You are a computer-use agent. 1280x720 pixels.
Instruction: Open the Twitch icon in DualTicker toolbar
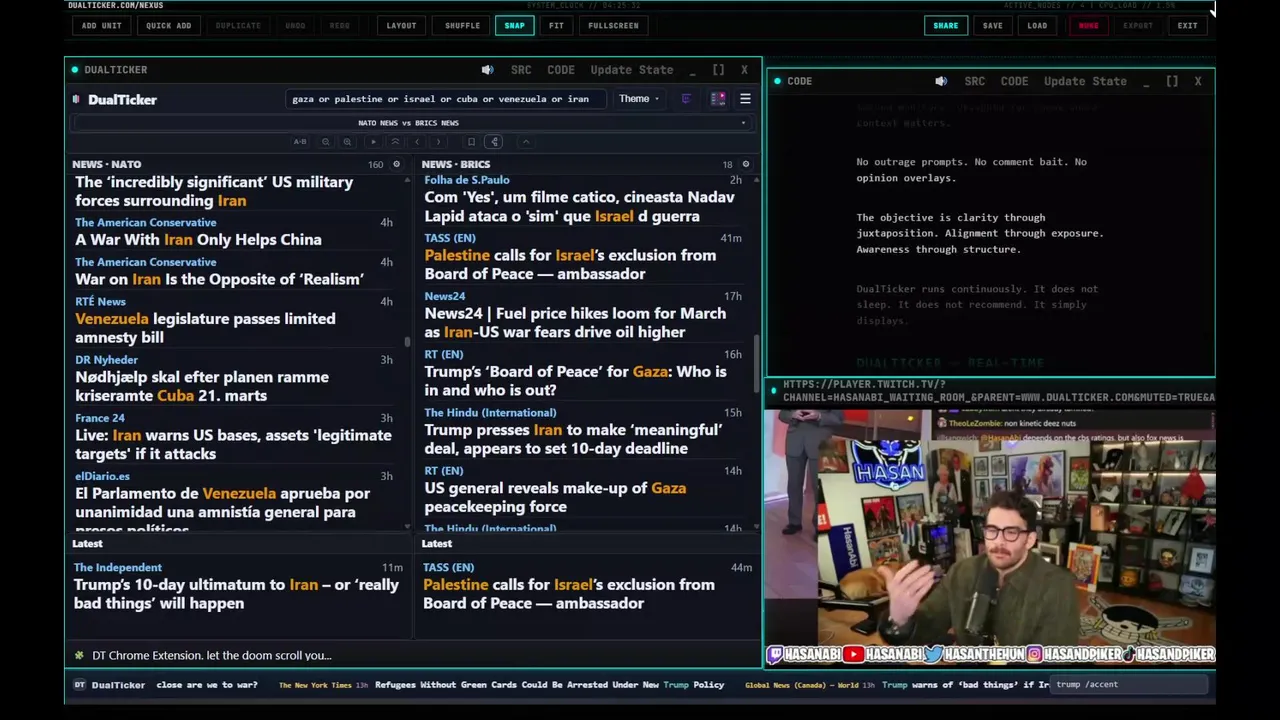pos(686,99)
